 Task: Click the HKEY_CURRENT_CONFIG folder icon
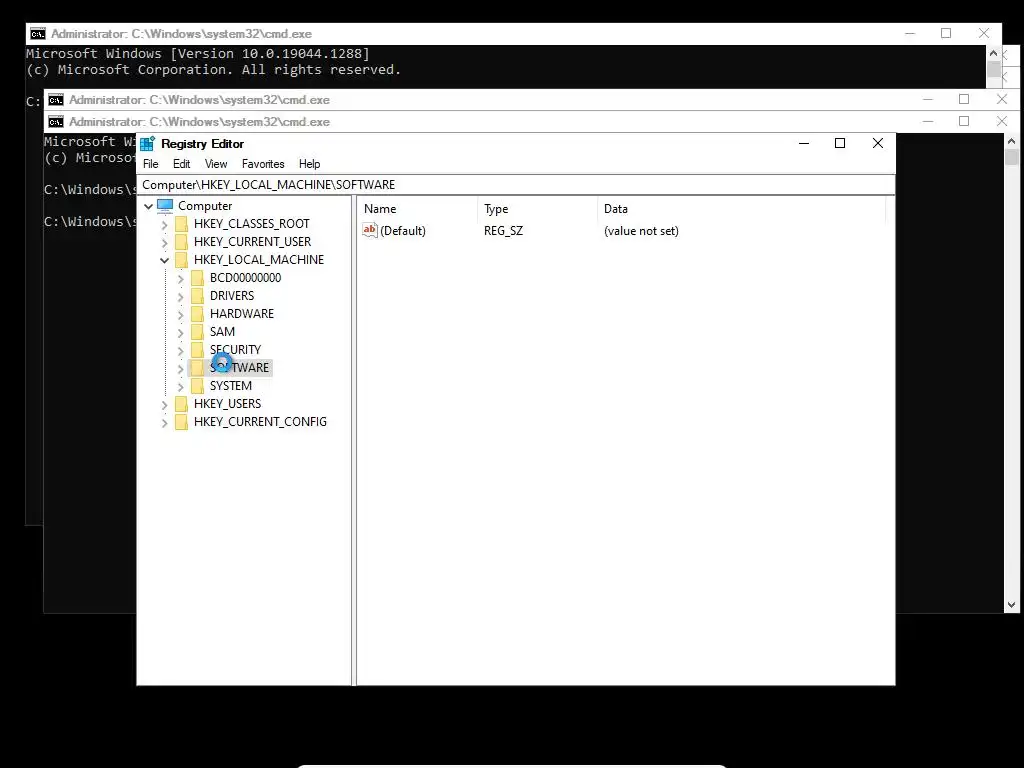[x=182, y=422]
